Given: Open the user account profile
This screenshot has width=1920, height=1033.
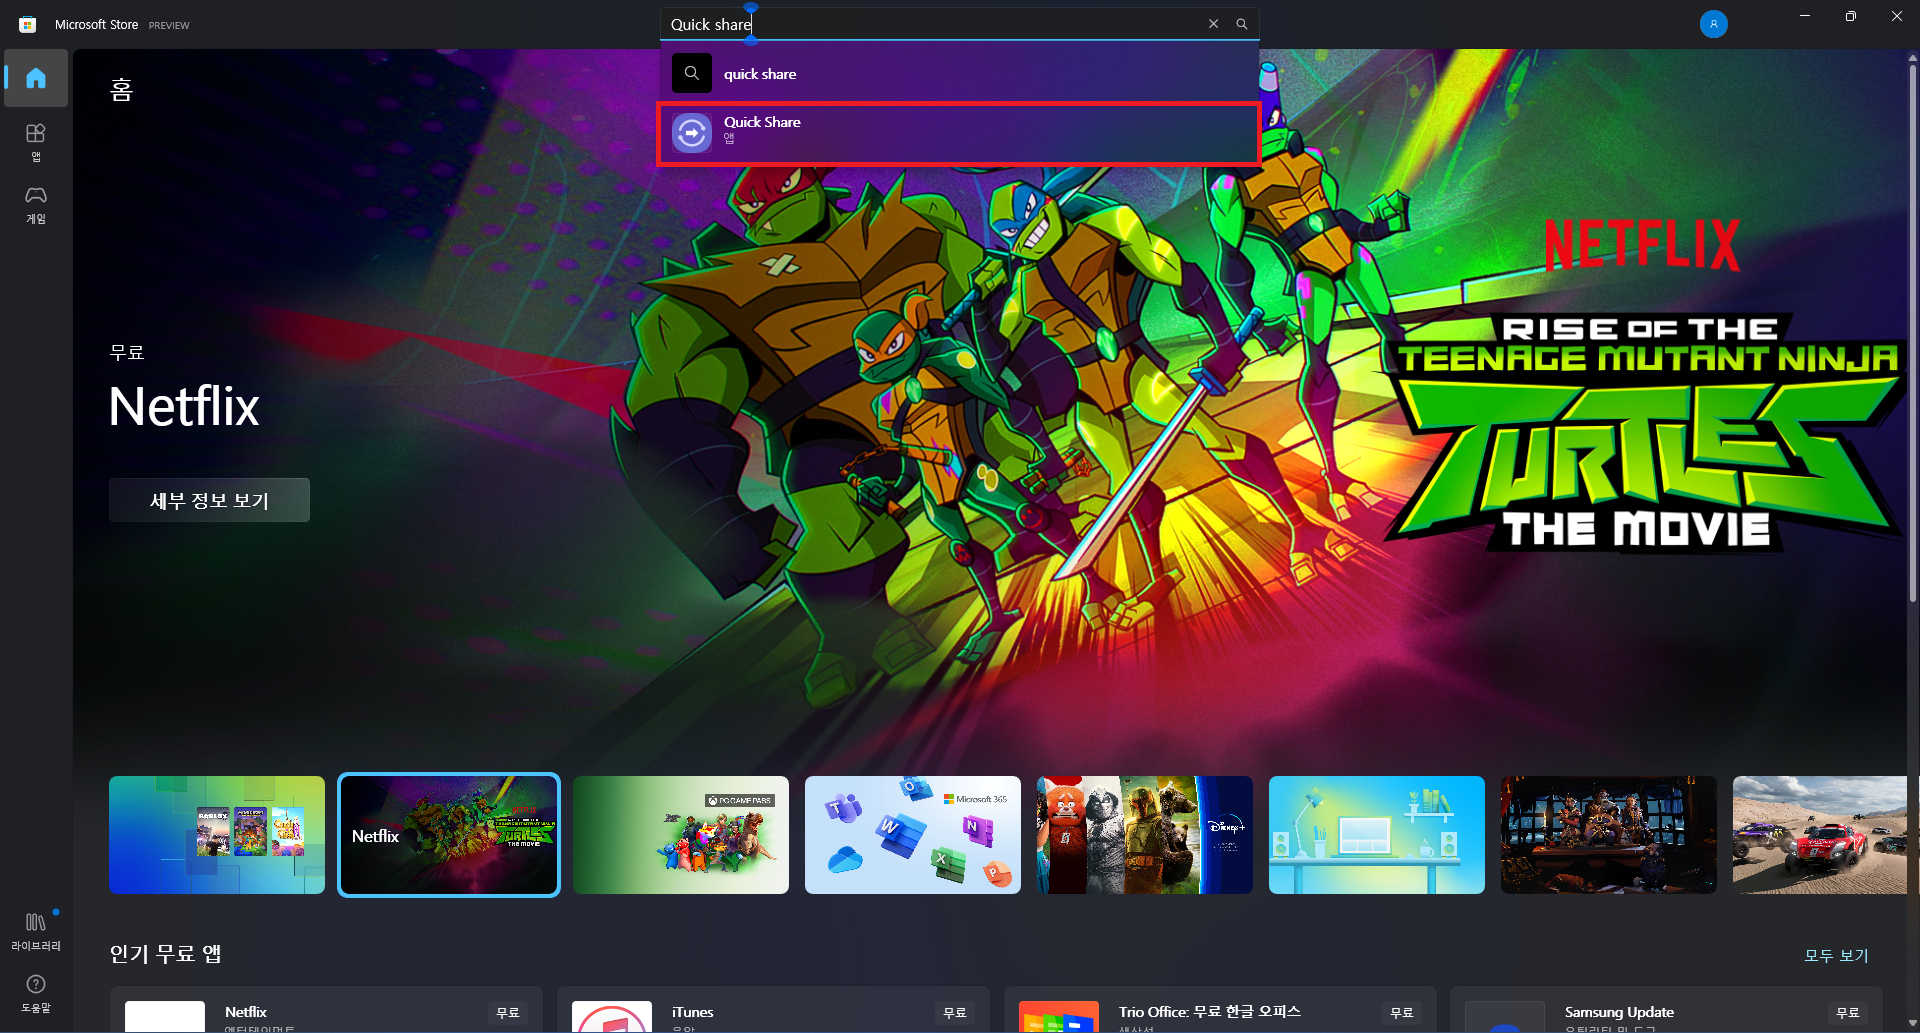Looking at the screenshot, I should (1713, 24).
